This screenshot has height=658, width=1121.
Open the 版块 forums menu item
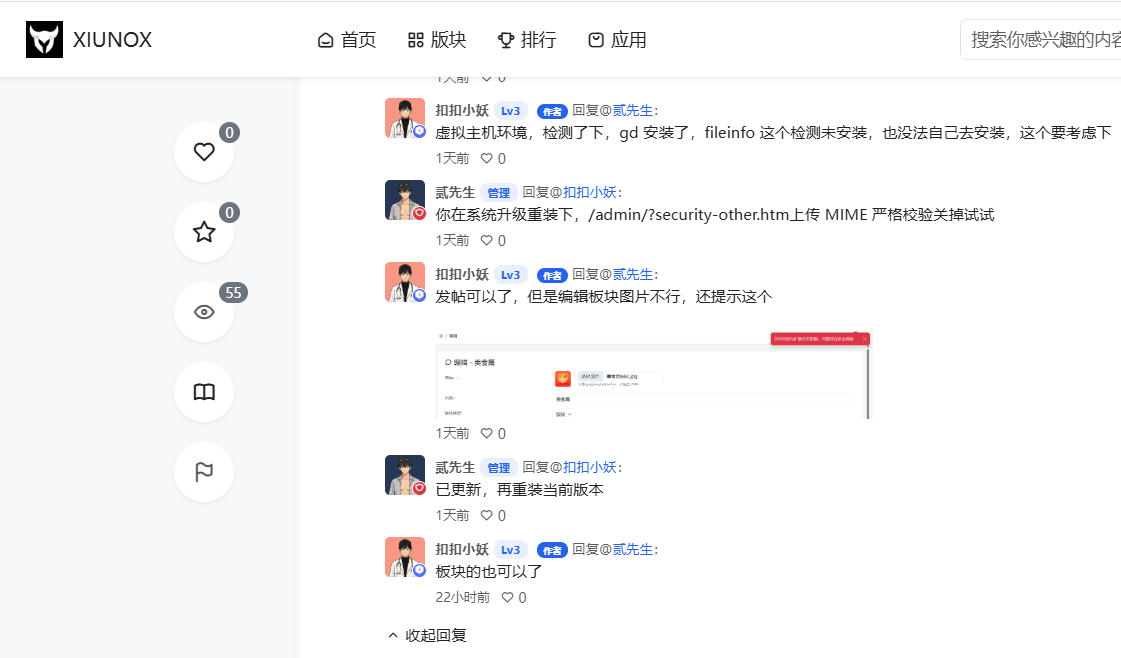437,40
